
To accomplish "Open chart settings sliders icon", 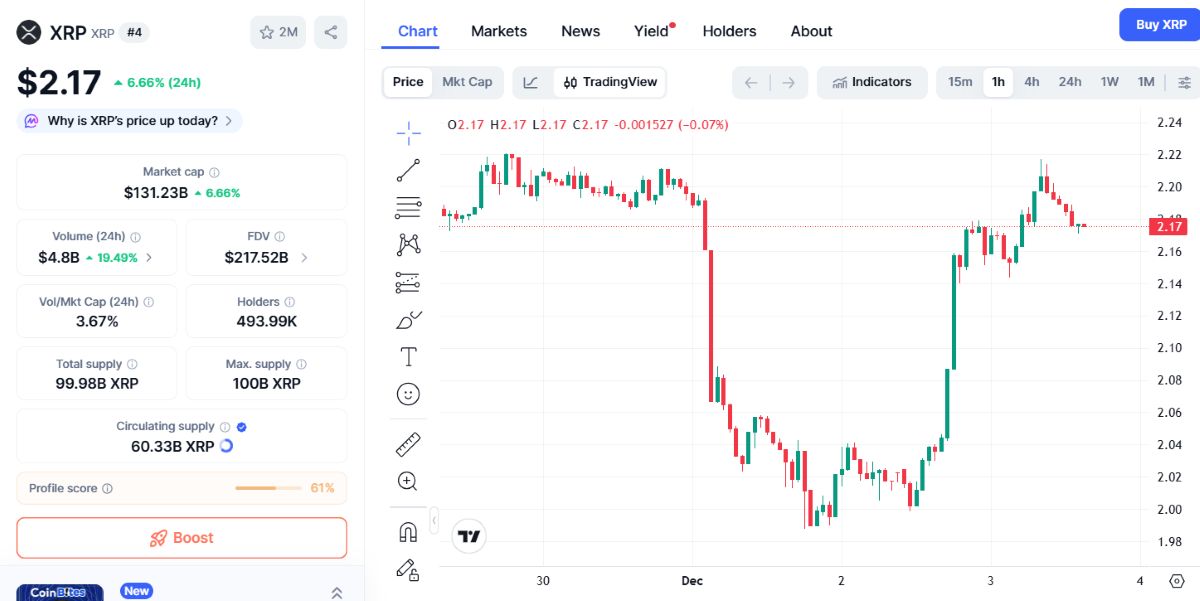I will [x=1185, y=82].
